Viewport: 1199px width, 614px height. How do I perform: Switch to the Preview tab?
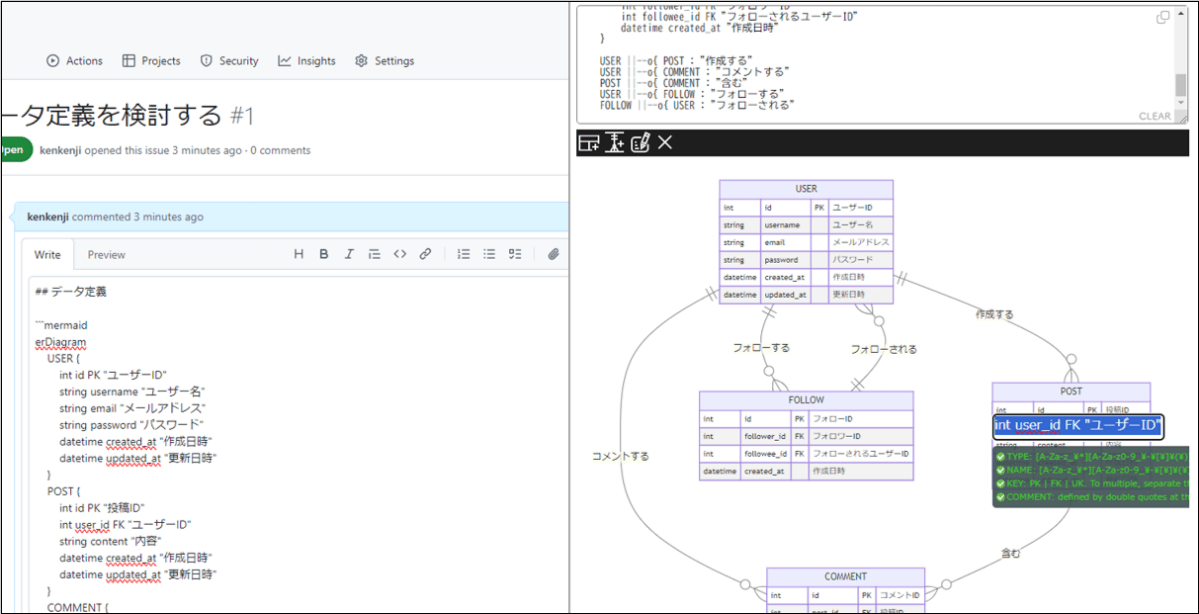105,254
